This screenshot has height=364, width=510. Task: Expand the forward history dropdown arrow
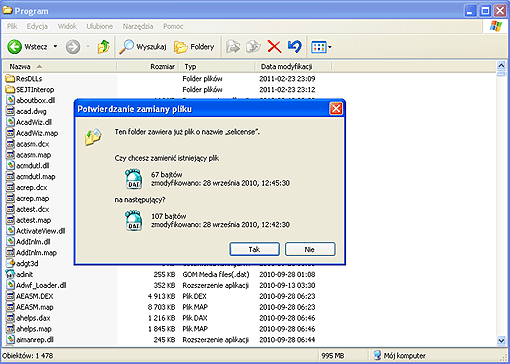88,46
